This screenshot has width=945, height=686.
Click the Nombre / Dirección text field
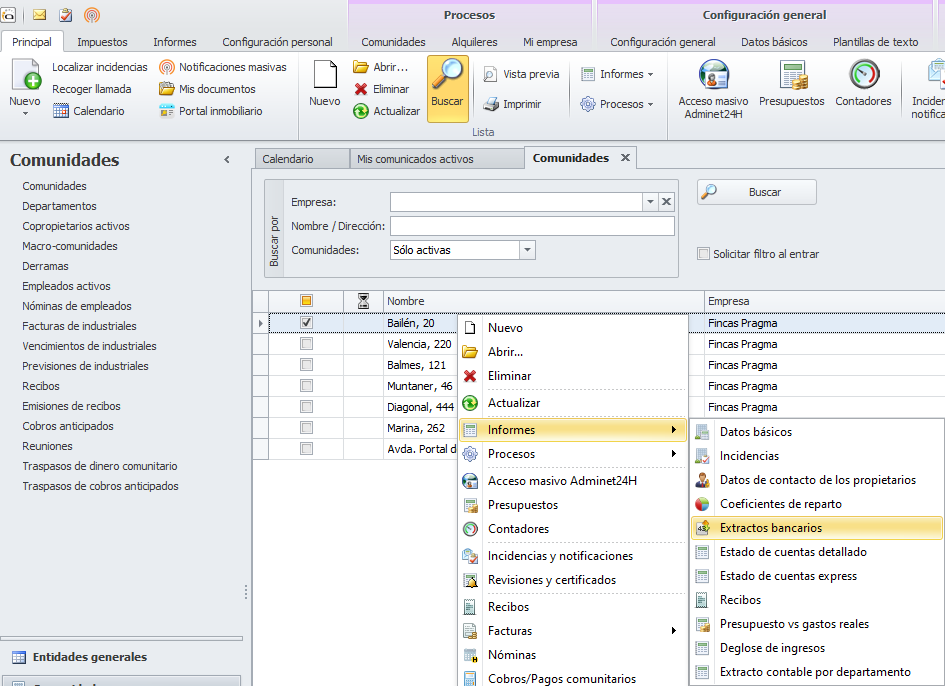531,226
